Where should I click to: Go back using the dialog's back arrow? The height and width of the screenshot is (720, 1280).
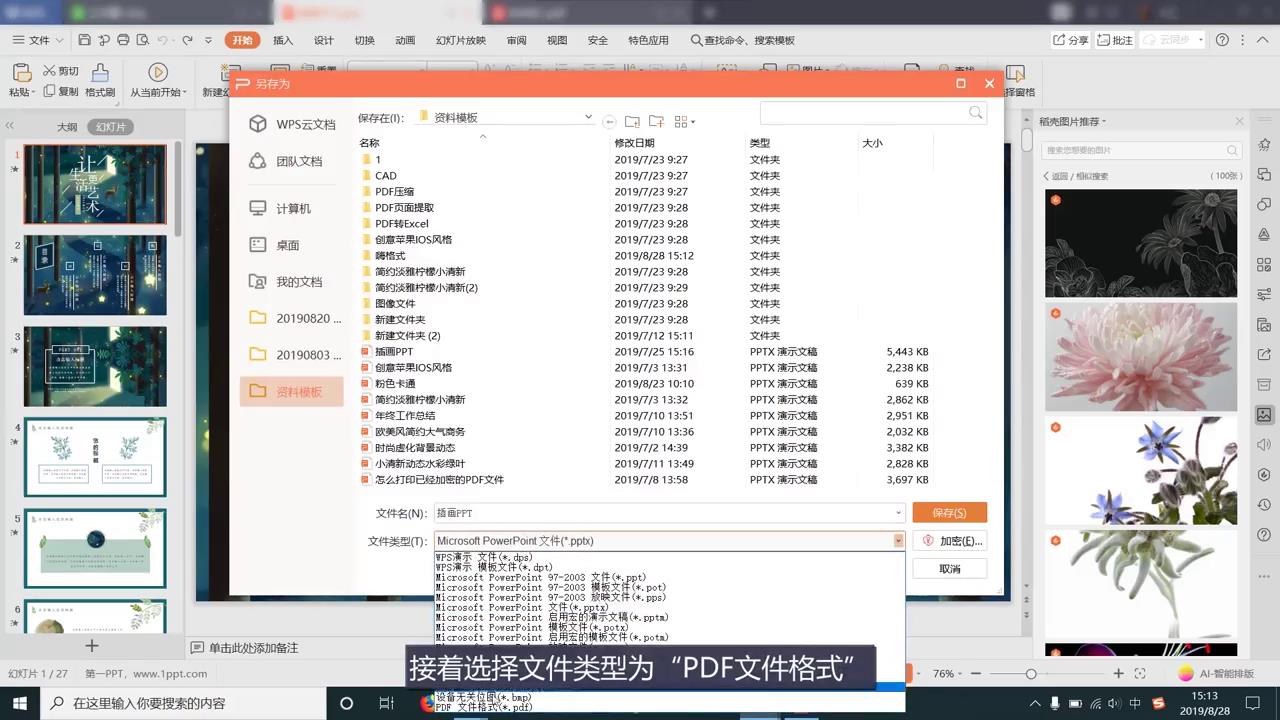click(x=610, y=121)
